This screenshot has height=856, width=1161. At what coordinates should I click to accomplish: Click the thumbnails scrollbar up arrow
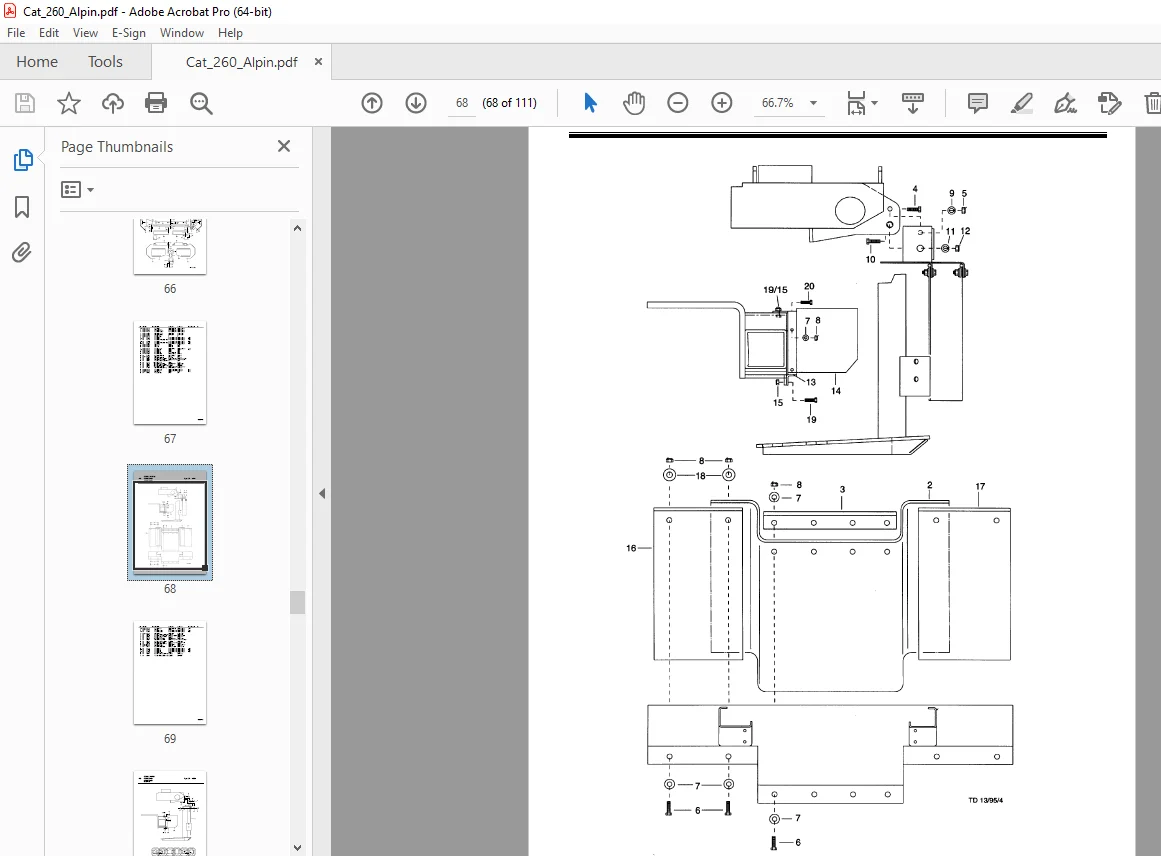(297, 228)
